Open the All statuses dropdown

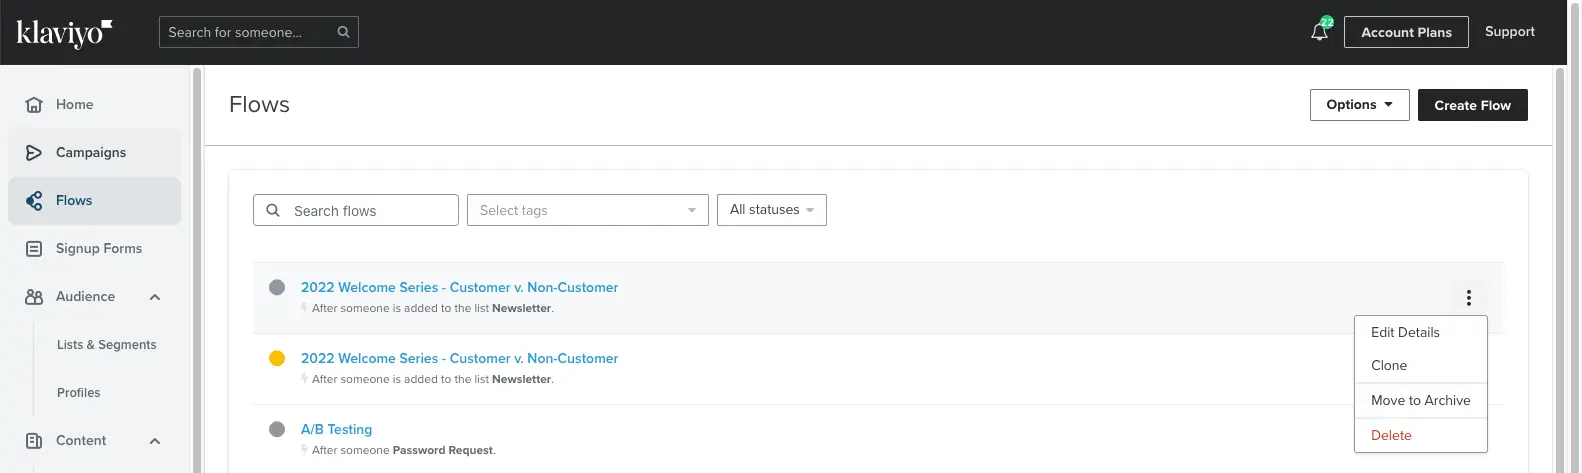(771, 210)
